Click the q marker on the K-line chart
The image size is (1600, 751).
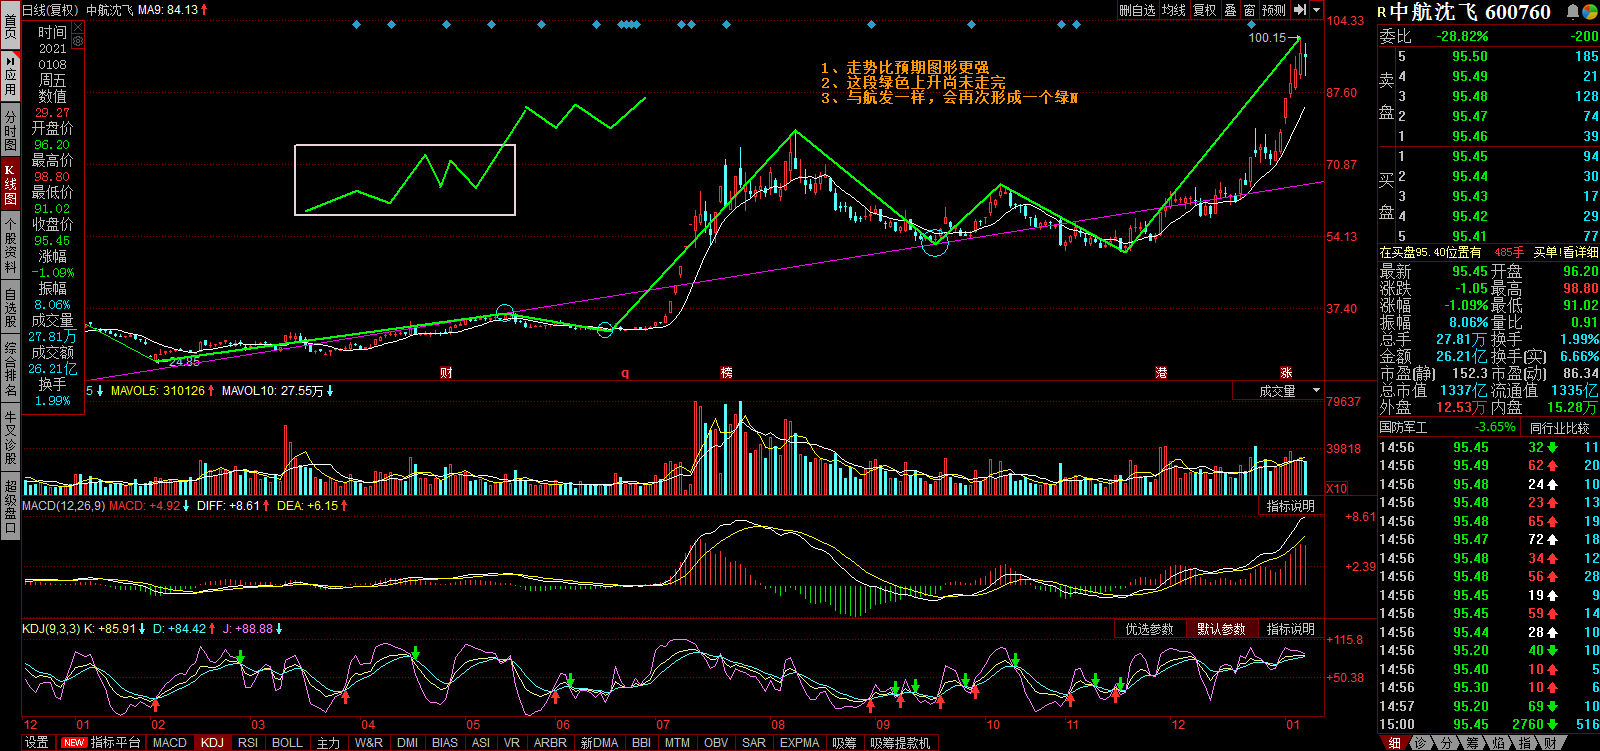(625, 373)
